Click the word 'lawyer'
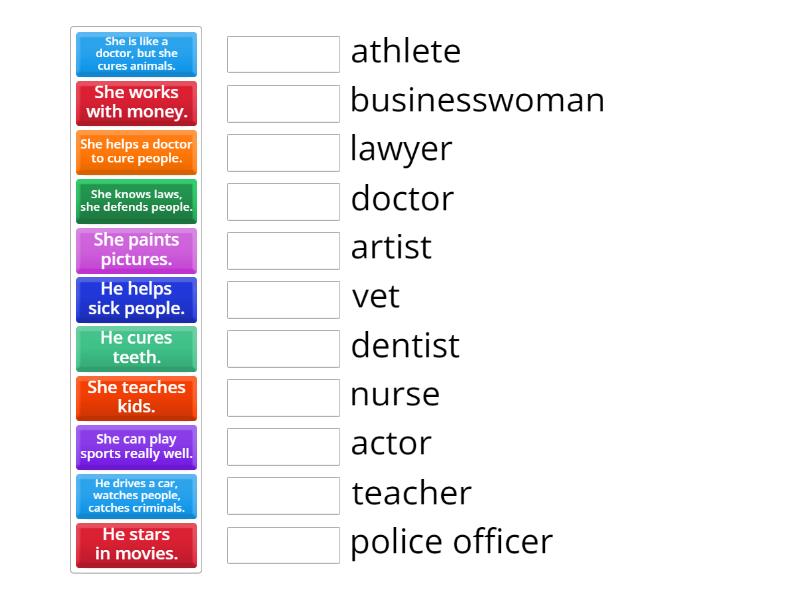The height and width of the screenshot is (600, 800). click(x=399, y=150)
